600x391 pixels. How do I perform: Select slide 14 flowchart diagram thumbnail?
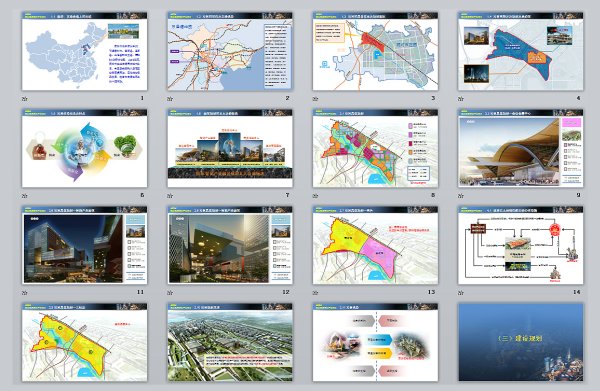pos(520,245)
